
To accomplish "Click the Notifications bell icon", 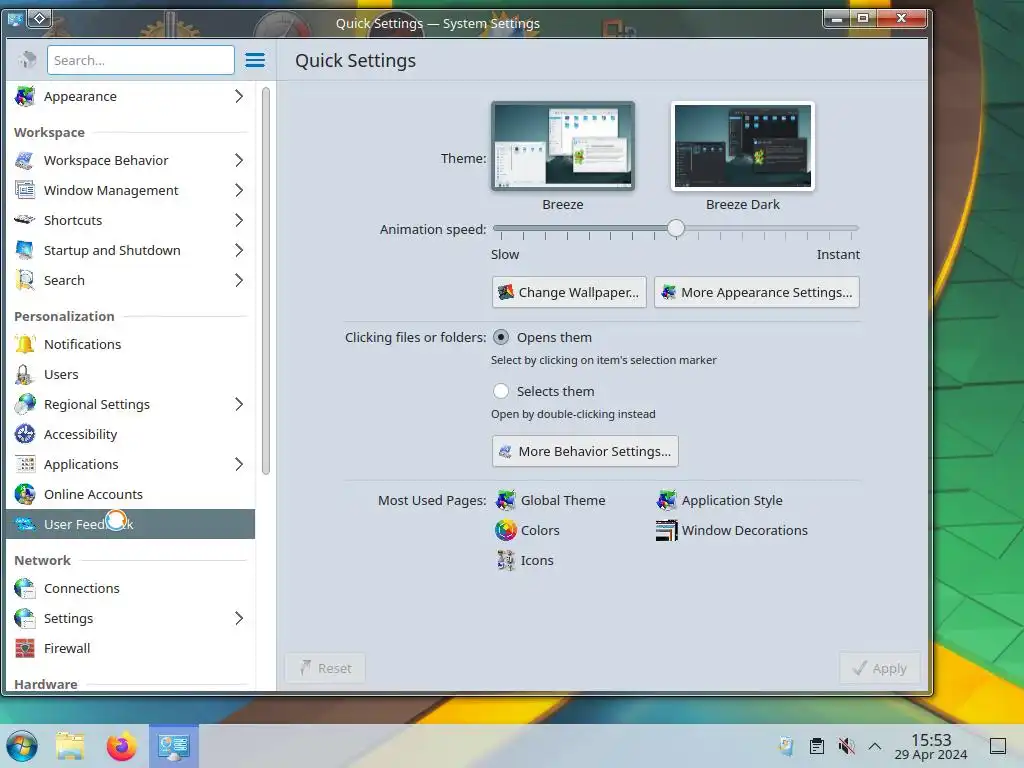I will click(25, 344).
